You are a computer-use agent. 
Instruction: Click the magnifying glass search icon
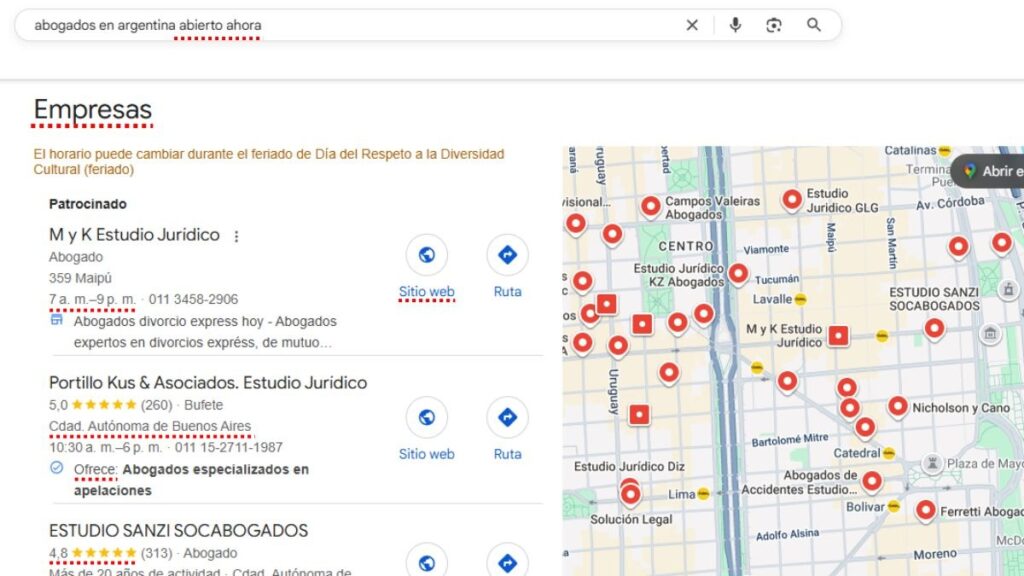[x=814, y=25]
